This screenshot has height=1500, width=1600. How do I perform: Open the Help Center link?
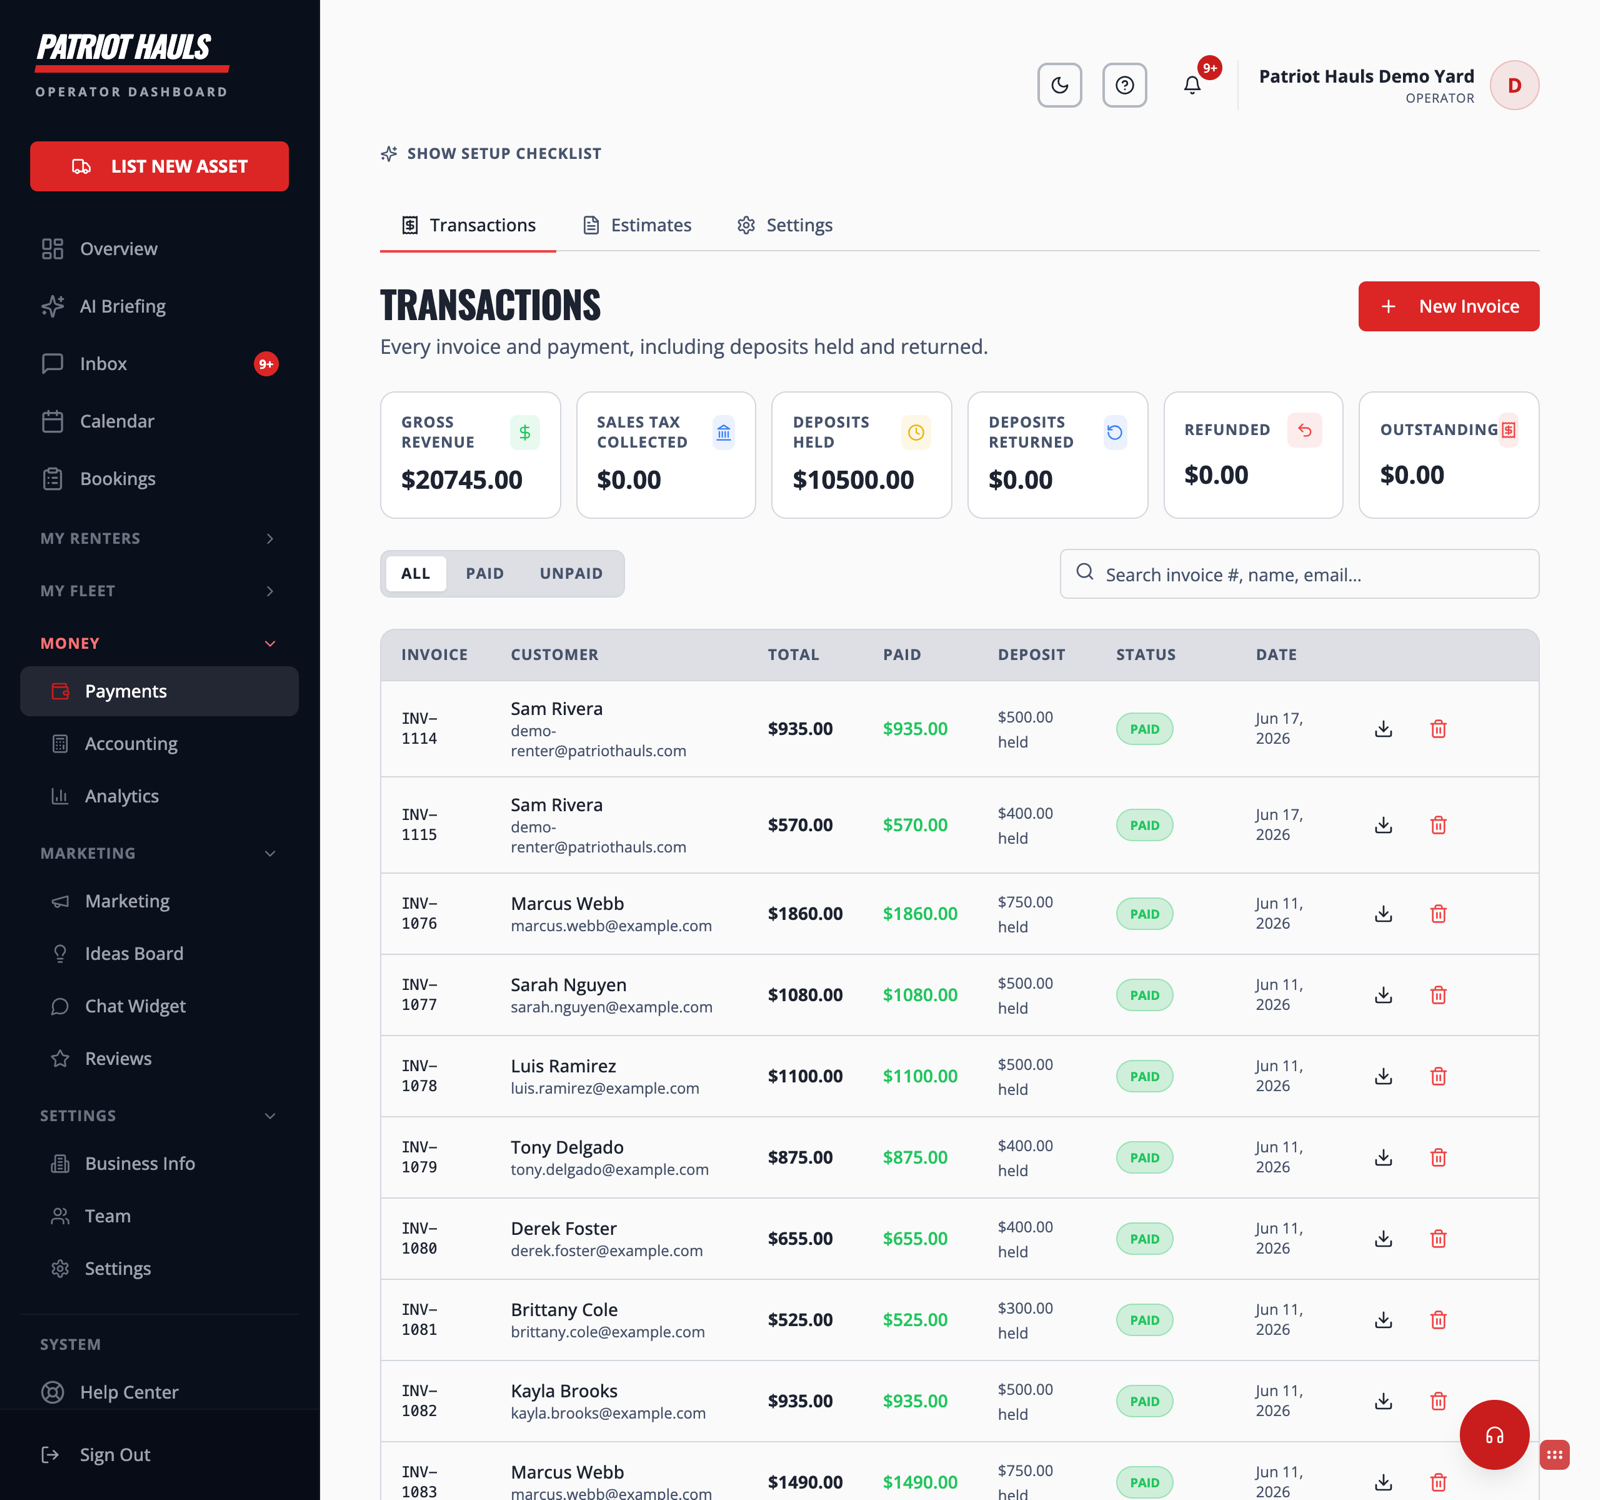(159, 1392)
